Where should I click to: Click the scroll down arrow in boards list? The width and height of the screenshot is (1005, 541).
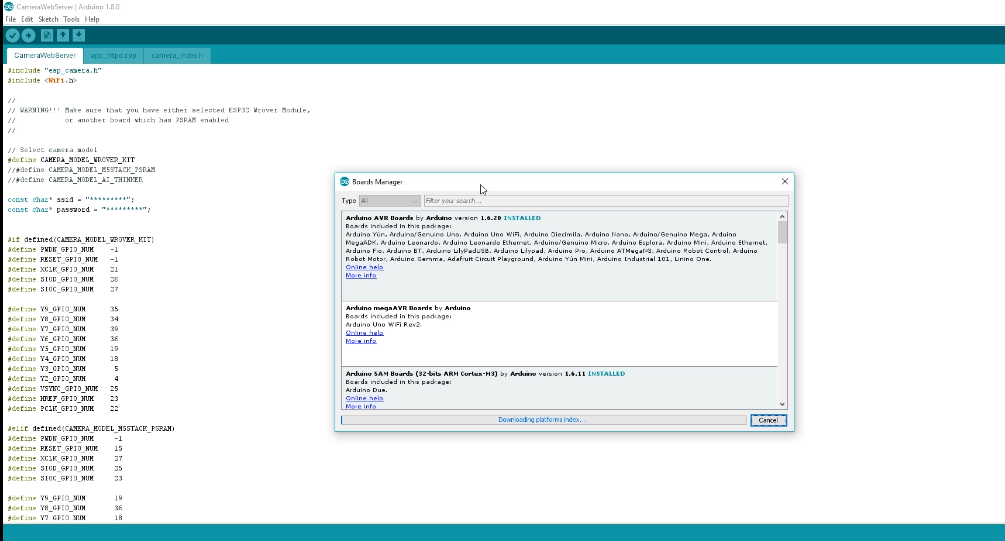tap(783, 404)
